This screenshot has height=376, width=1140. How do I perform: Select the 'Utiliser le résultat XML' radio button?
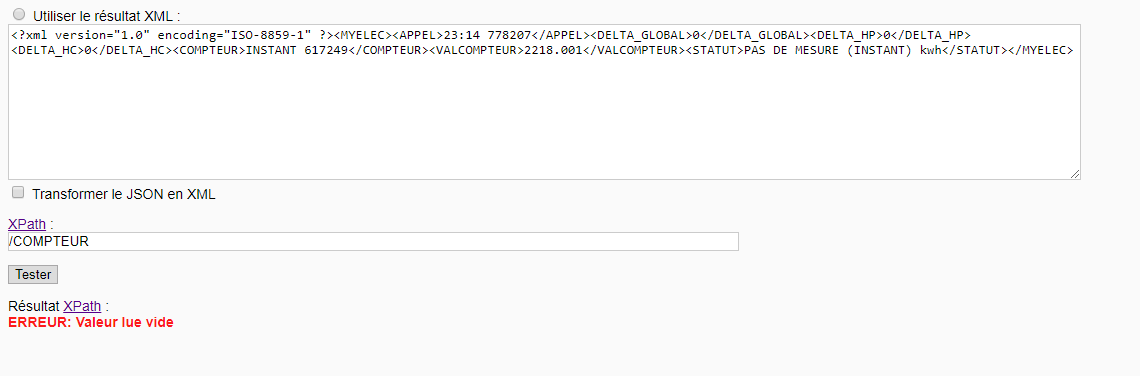click(18, 14)
